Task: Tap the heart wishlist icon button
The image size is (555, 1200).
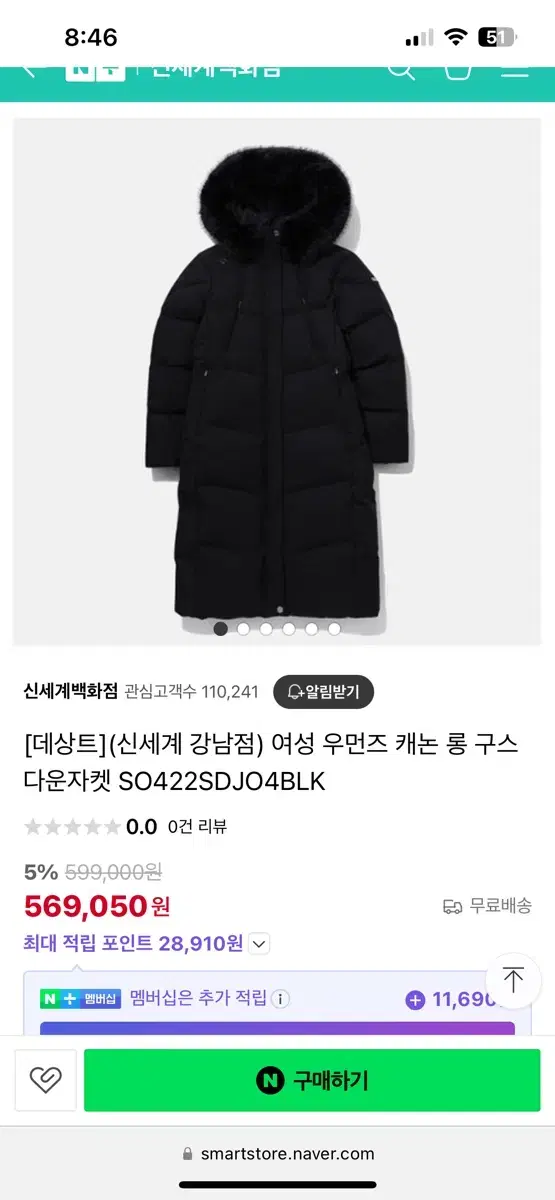Action: click(x=45, y=1080)
